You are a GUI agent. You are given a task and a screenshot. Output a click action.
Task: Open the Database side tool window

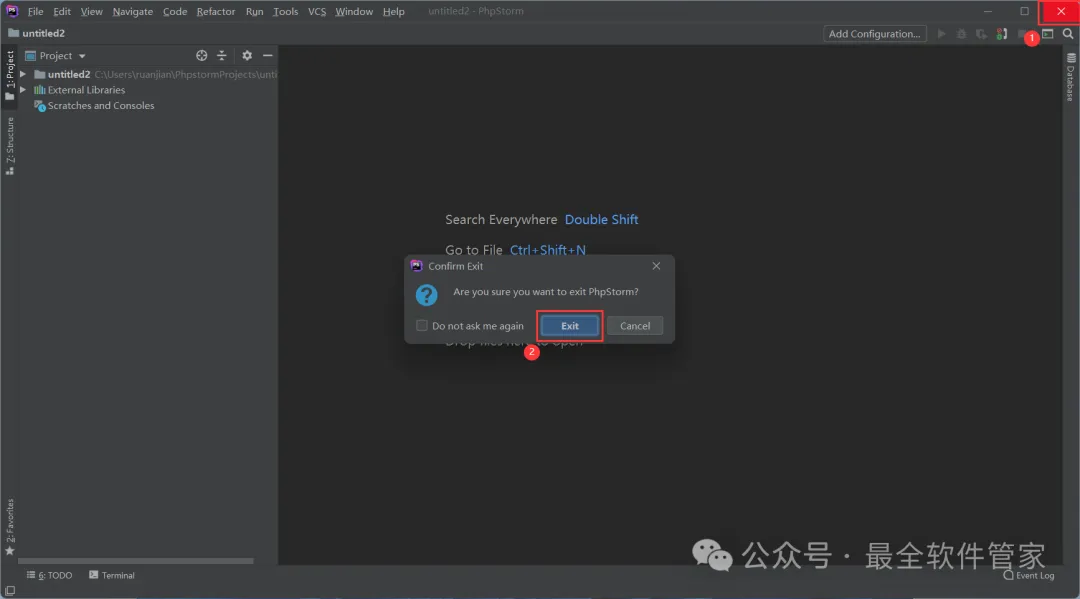click(x=1070, y=77)
